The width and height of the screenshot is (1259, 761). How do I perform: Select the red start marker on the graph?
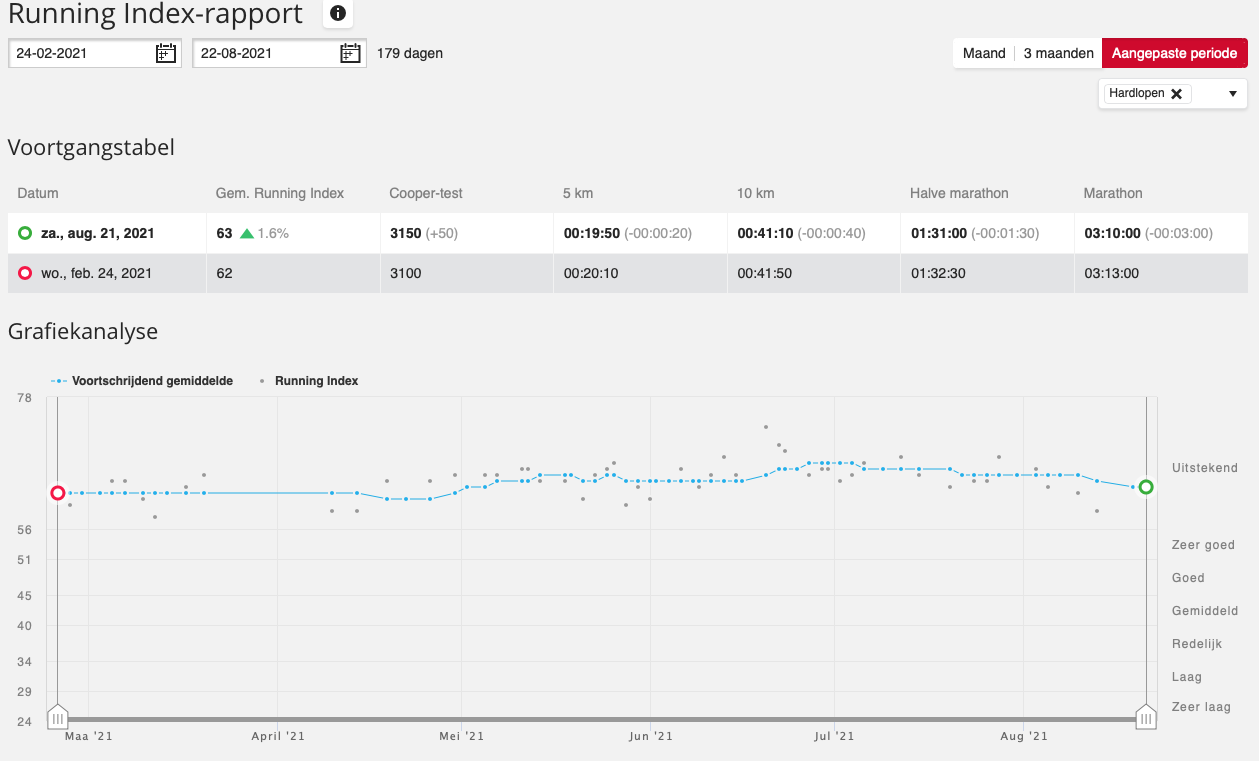tap(58, 493)
